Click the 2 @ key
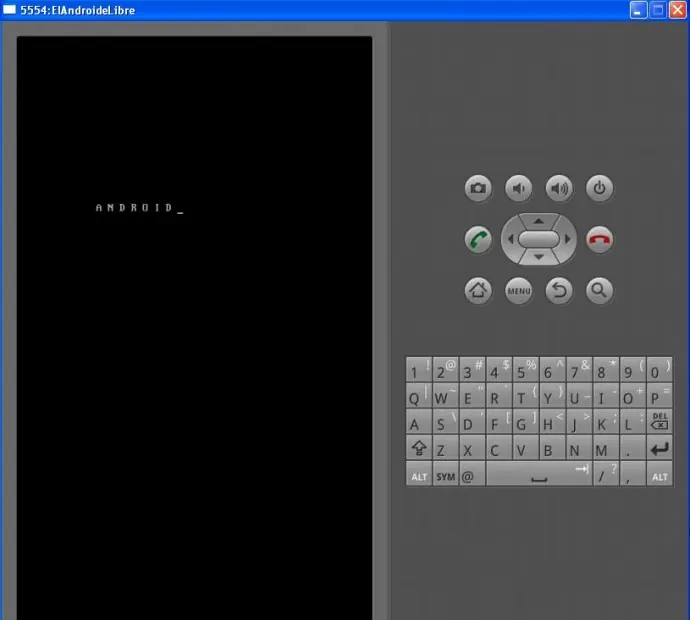 tap(445, 370)
